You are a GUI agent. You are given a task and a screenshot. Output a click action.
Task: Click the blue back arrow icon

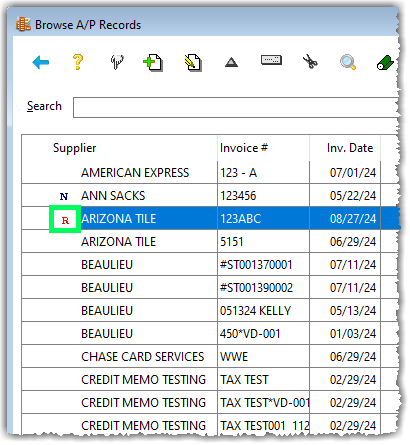41,62
